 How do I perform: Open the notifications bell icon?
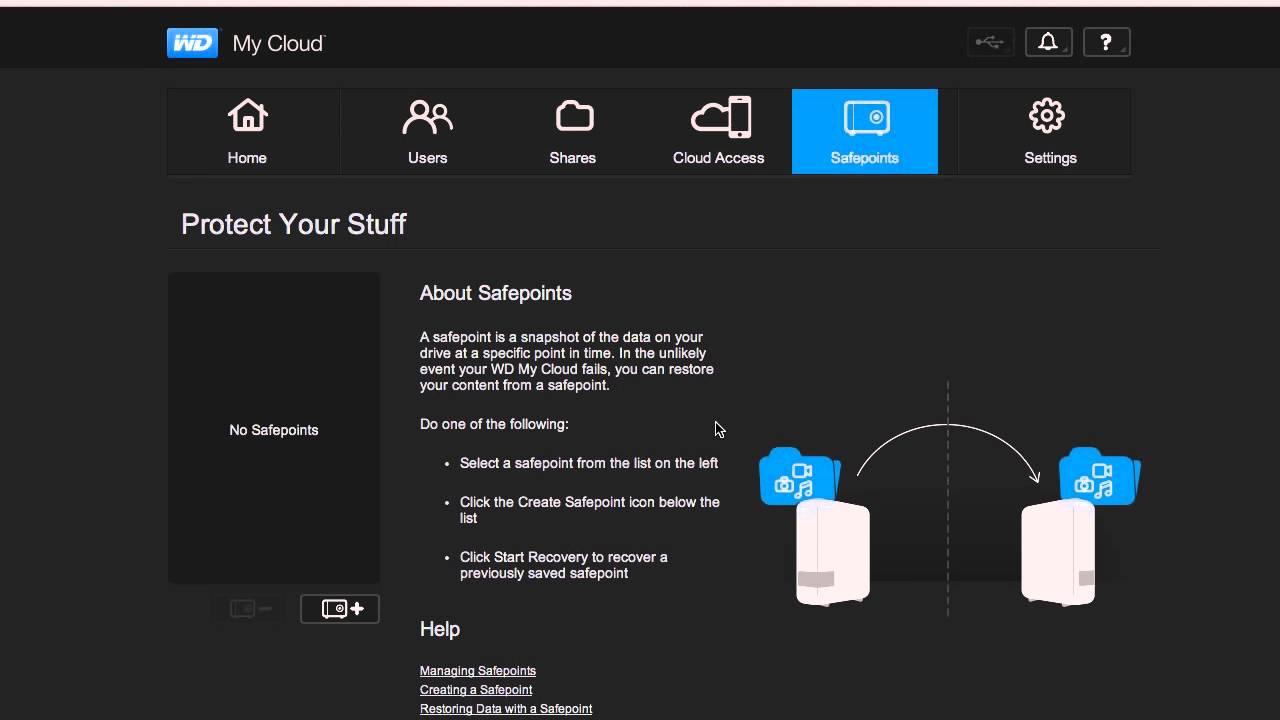tap(1048, 42)
